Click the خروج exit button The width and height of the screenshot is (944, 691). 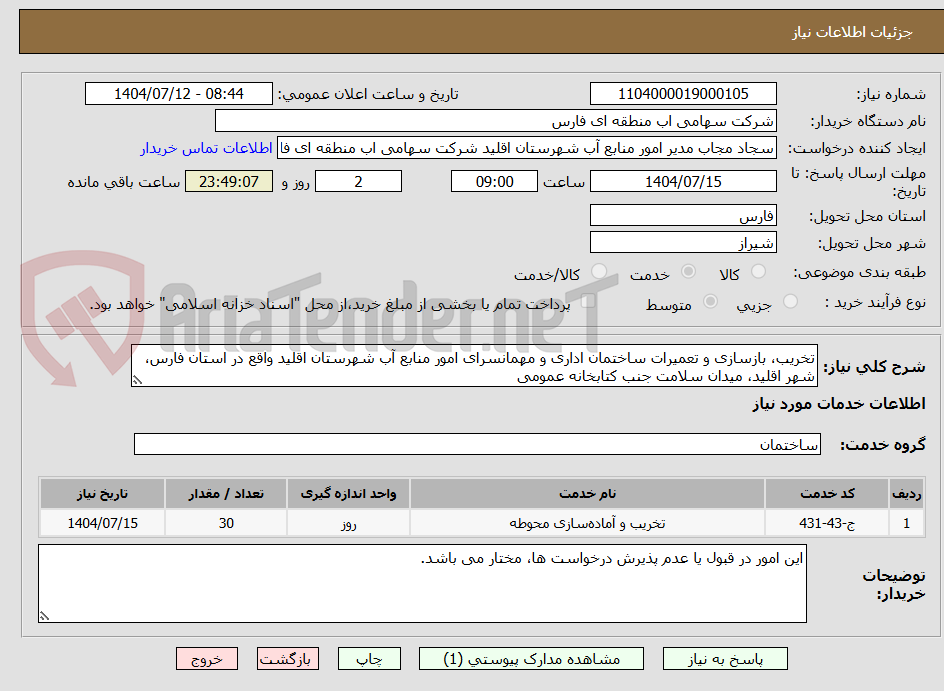coord(206,658)
